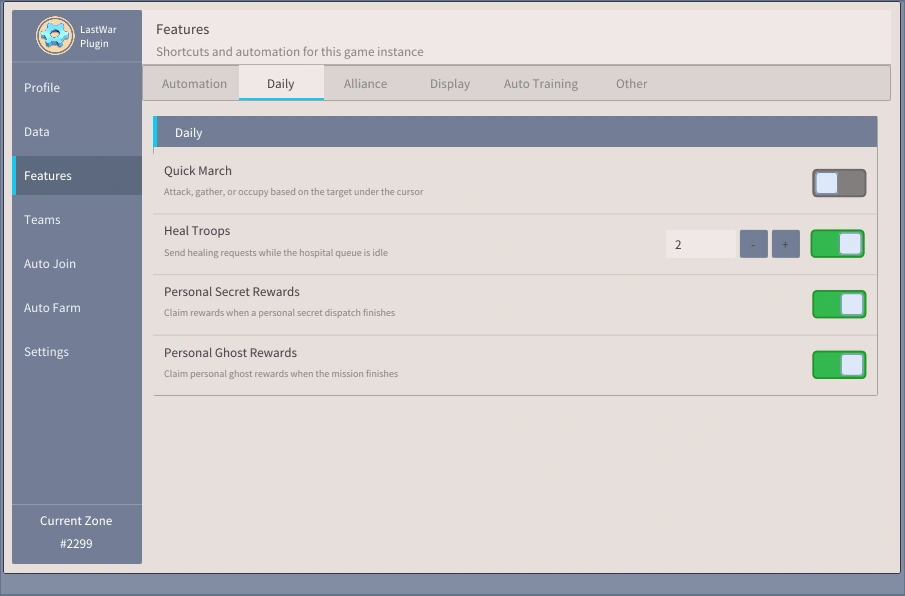Click the LastWar Plugin gear logo
This screenshot has width=905, height=596.
(55, 36)
